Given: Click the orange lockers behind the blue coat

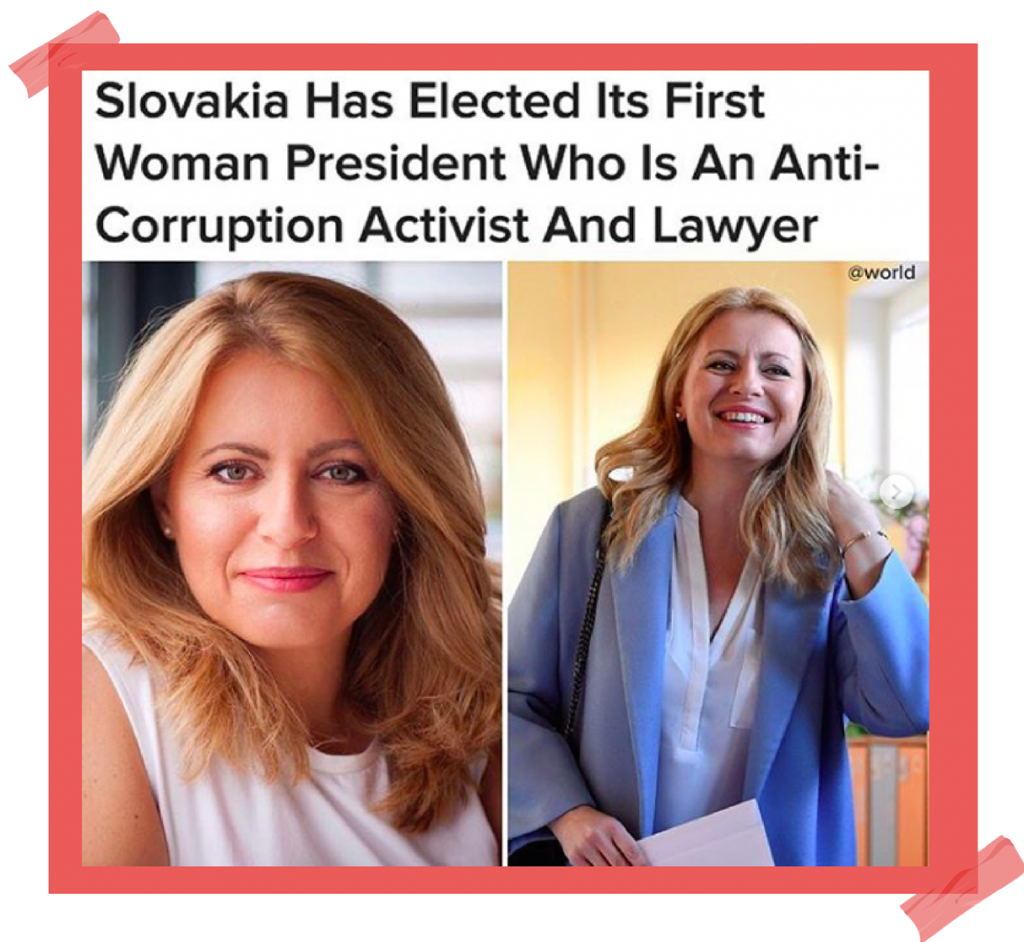Looking at the screenshot, I should coord(888,798).
